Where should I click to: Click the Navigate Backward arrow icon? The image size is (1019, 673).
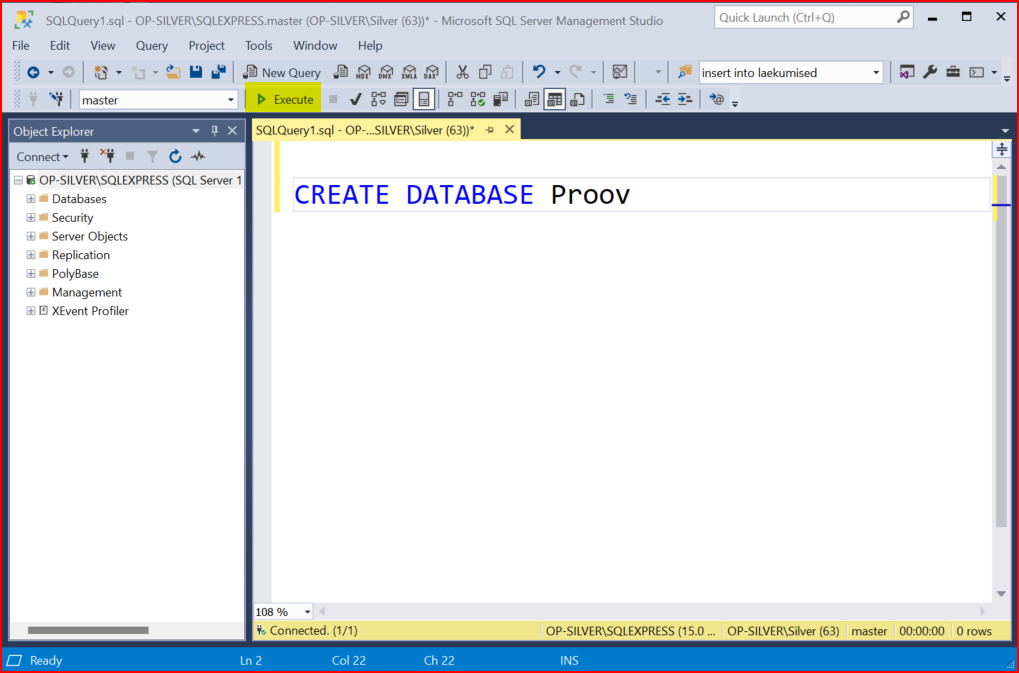click(33, 72)
